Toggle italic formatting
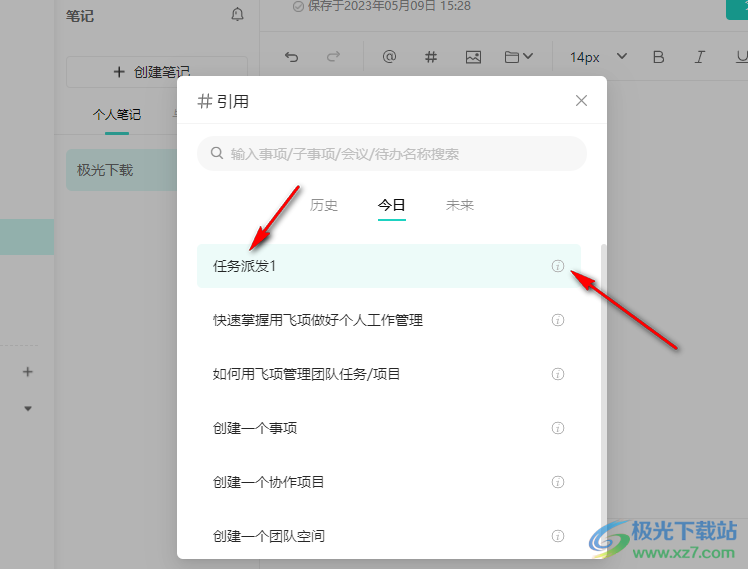Screen dimensions: 748x569 coord(700,57)
